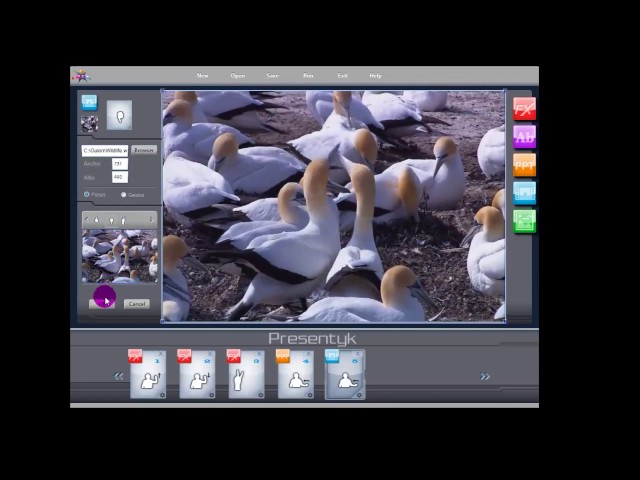640x480 pixels.
Task: Remove the blue video card via its X
Action: (358, 354)
